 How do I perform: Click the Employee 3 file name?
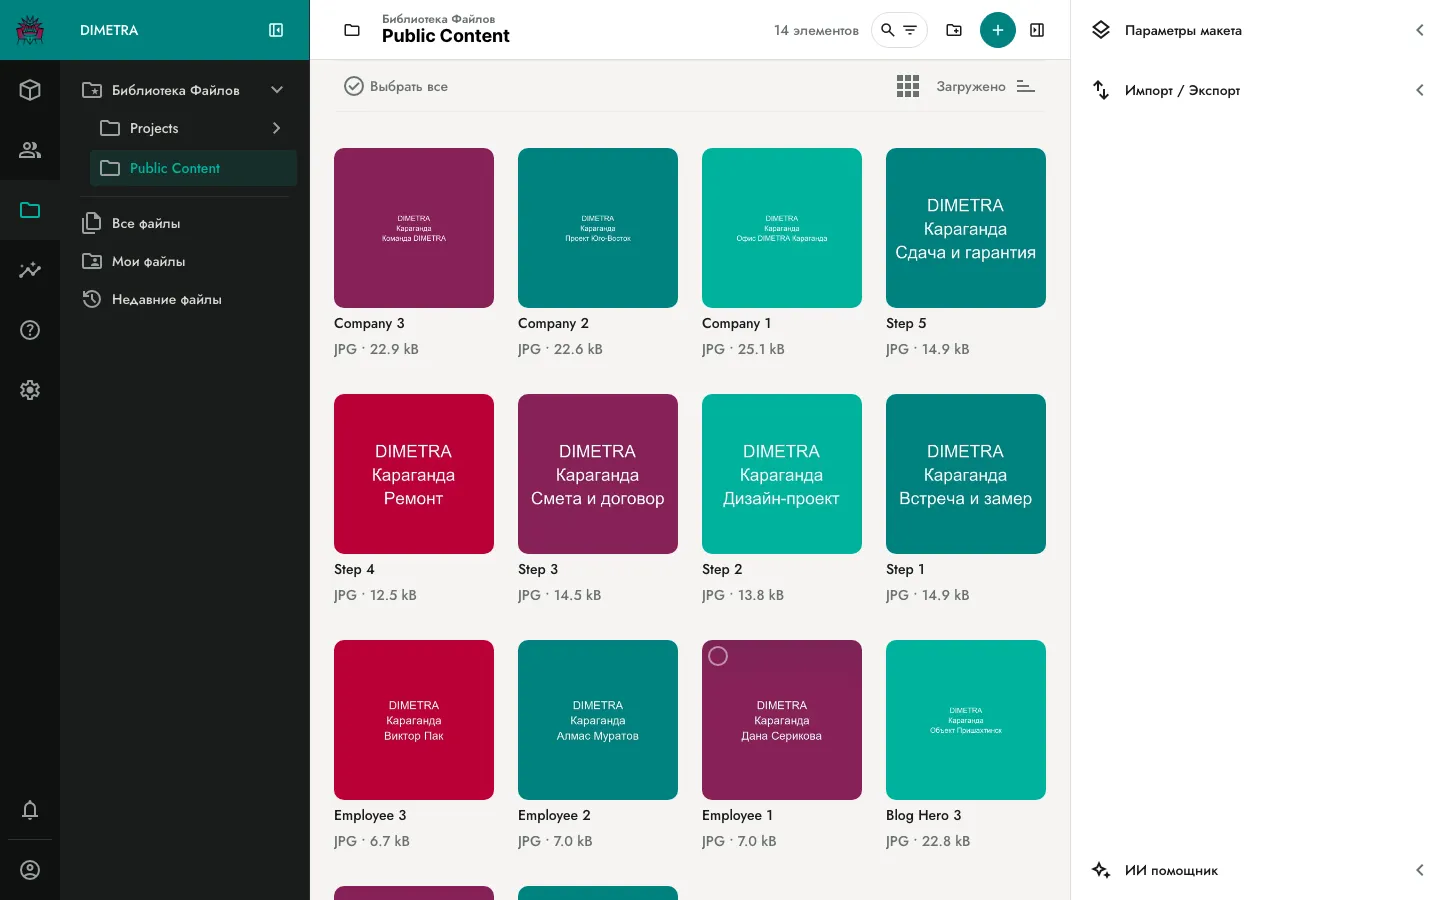370,815
